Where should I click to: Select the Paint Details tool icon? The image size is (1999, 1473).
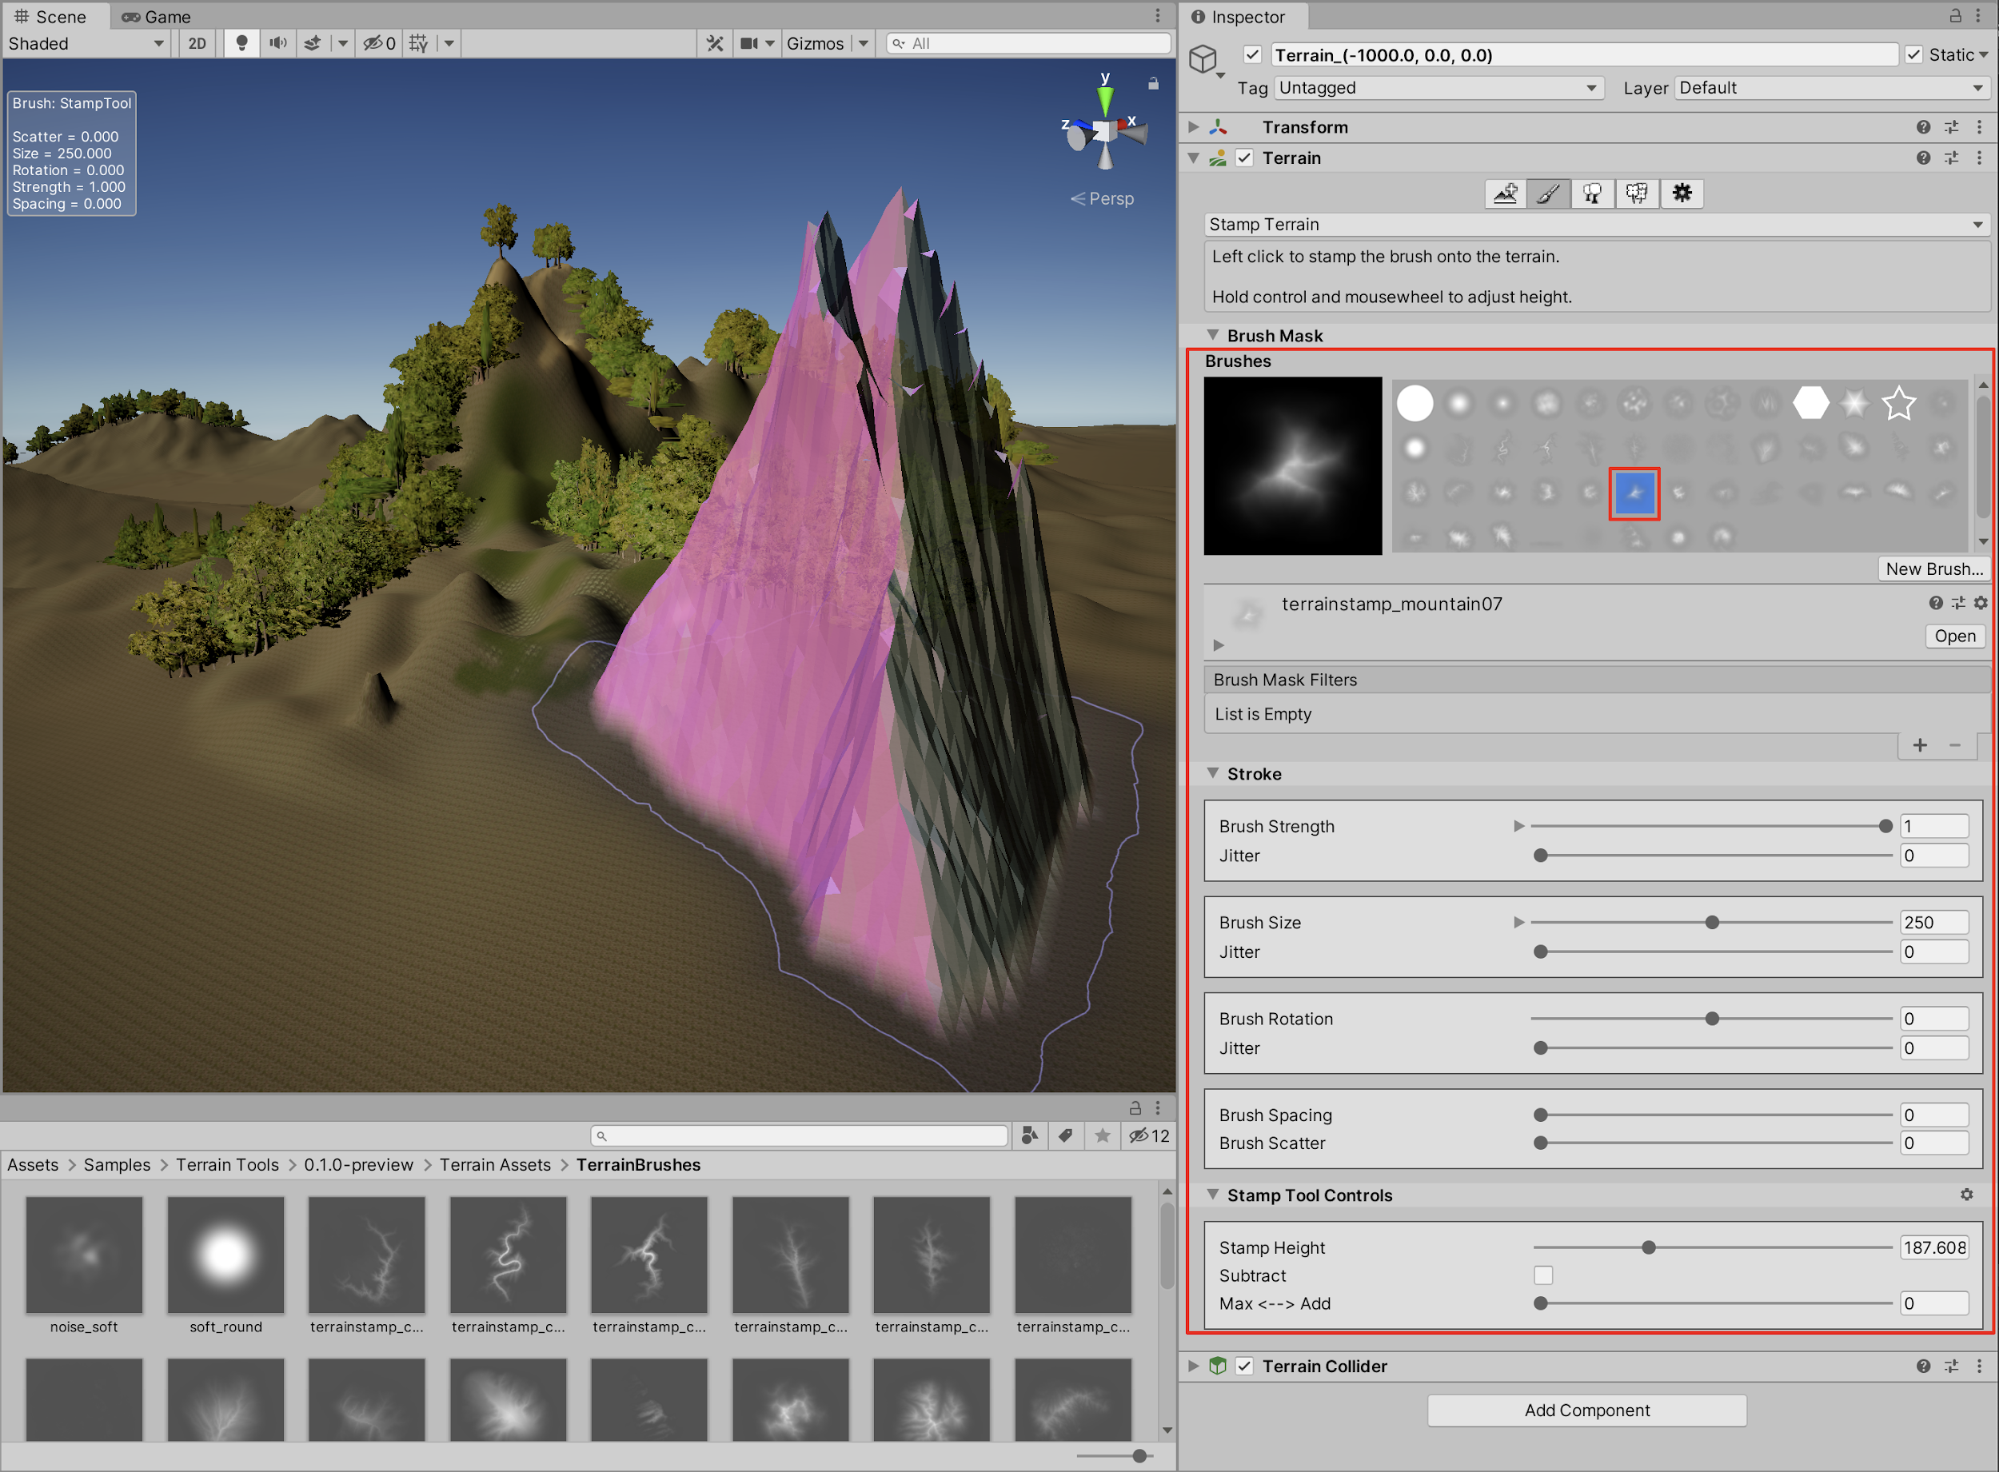coord(1636,194)
